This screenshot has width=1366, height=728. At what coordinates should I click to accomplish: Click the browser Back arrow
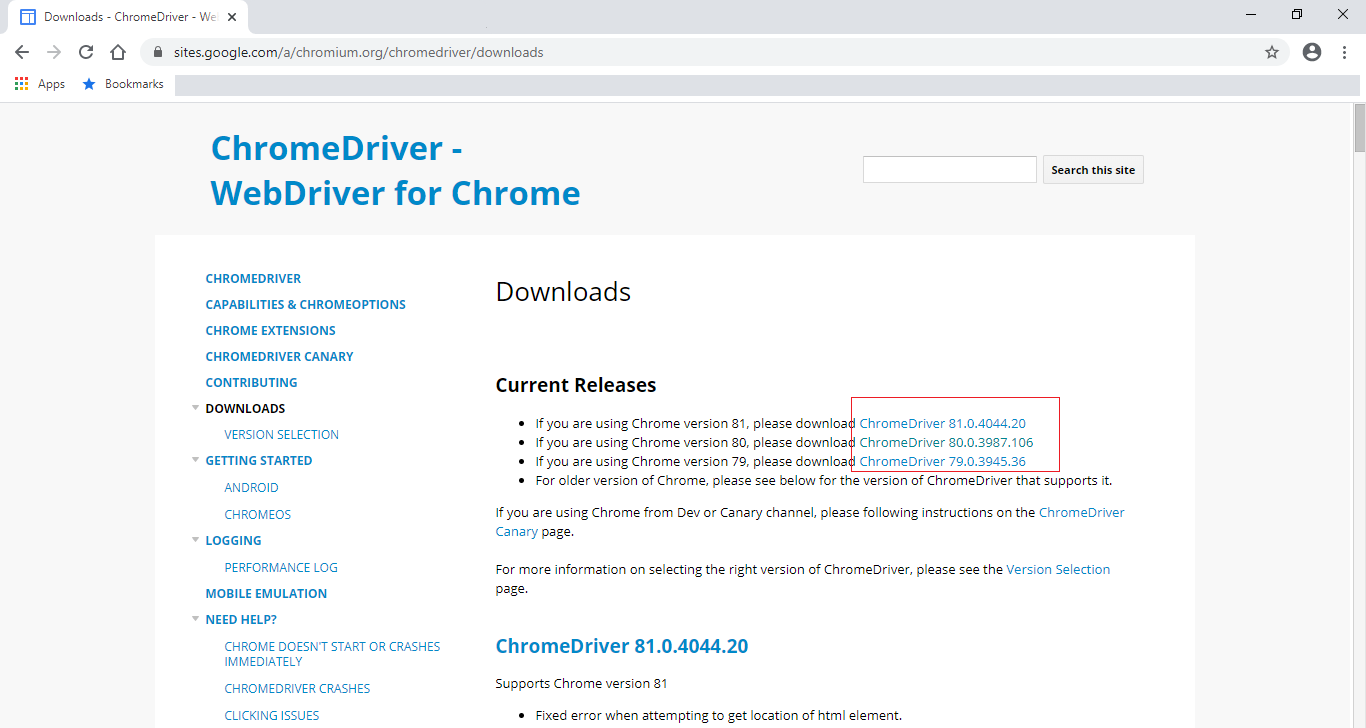pyautogui.click(x=22, y=52)
